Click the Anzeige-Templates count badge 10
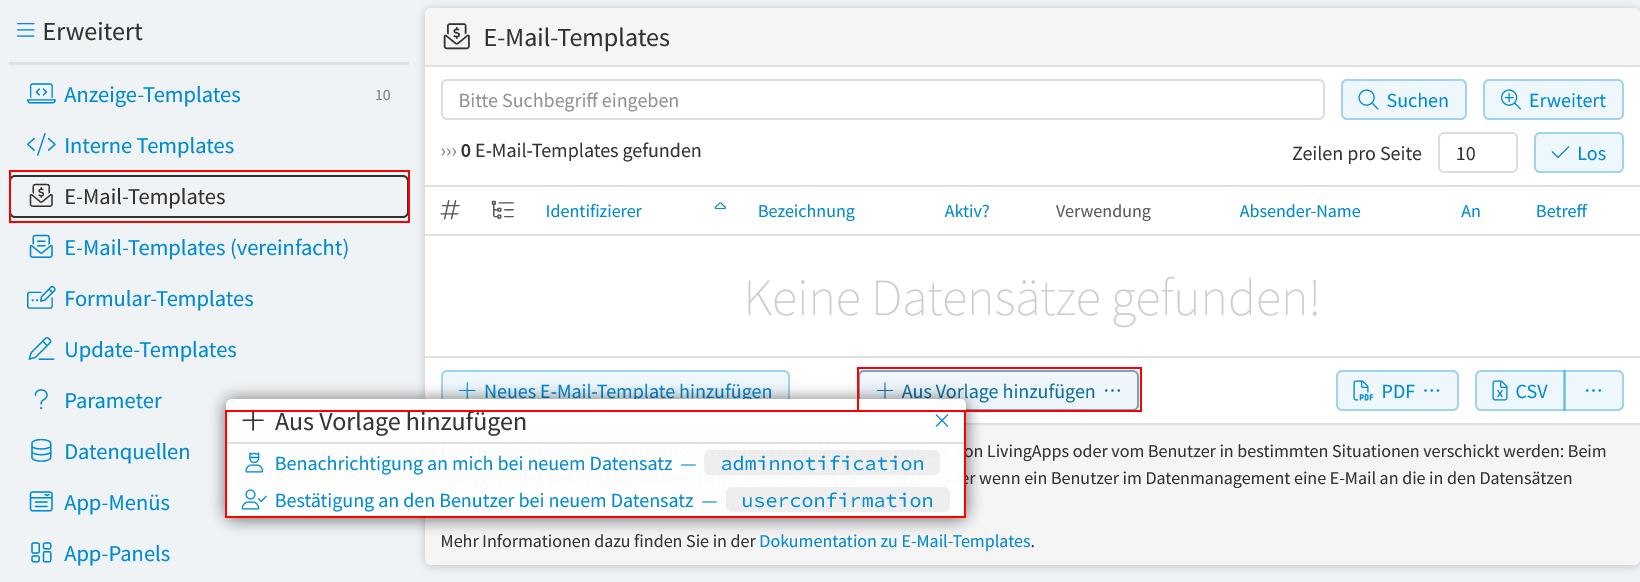Viewport: 1640px width, 582px height. pyautogui.click(x=383, y=95)
